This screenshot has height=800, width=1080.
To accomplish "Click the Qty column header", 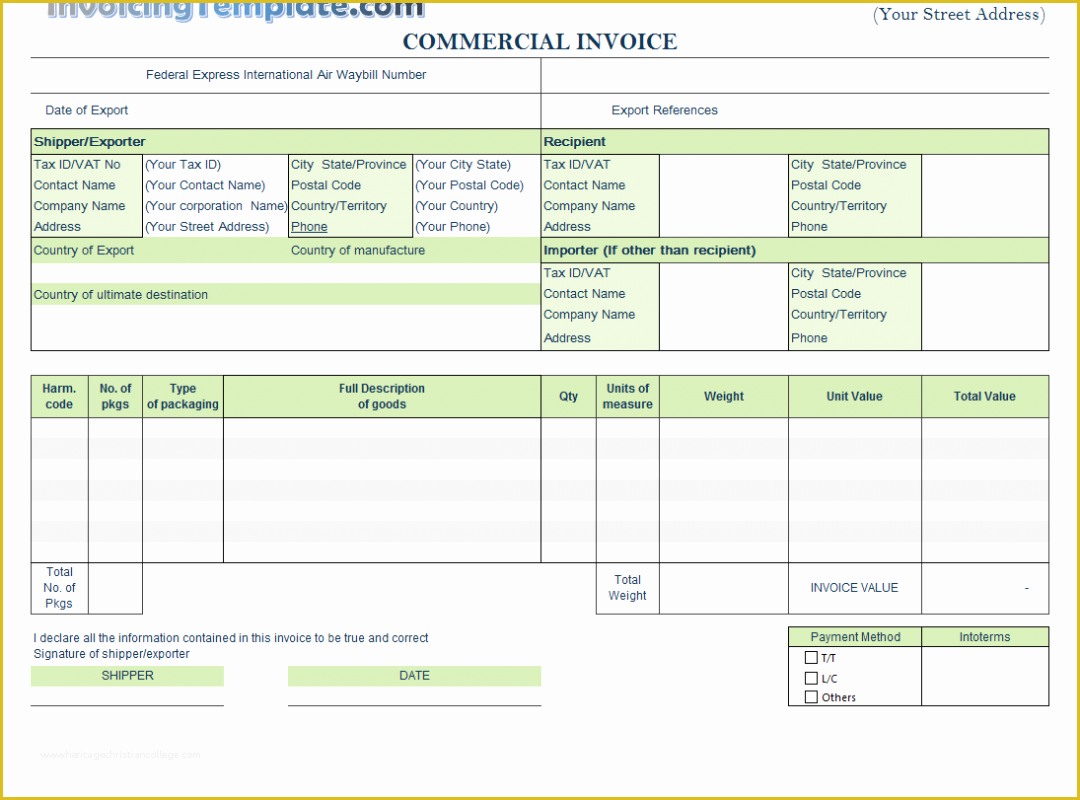I will point(568,396).
